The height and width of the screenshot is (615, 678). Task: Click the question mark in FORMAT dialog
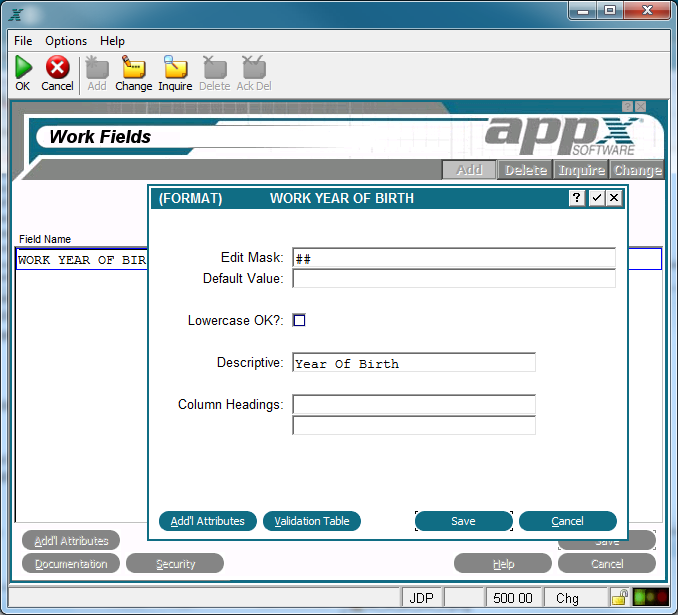coord(576,198)
